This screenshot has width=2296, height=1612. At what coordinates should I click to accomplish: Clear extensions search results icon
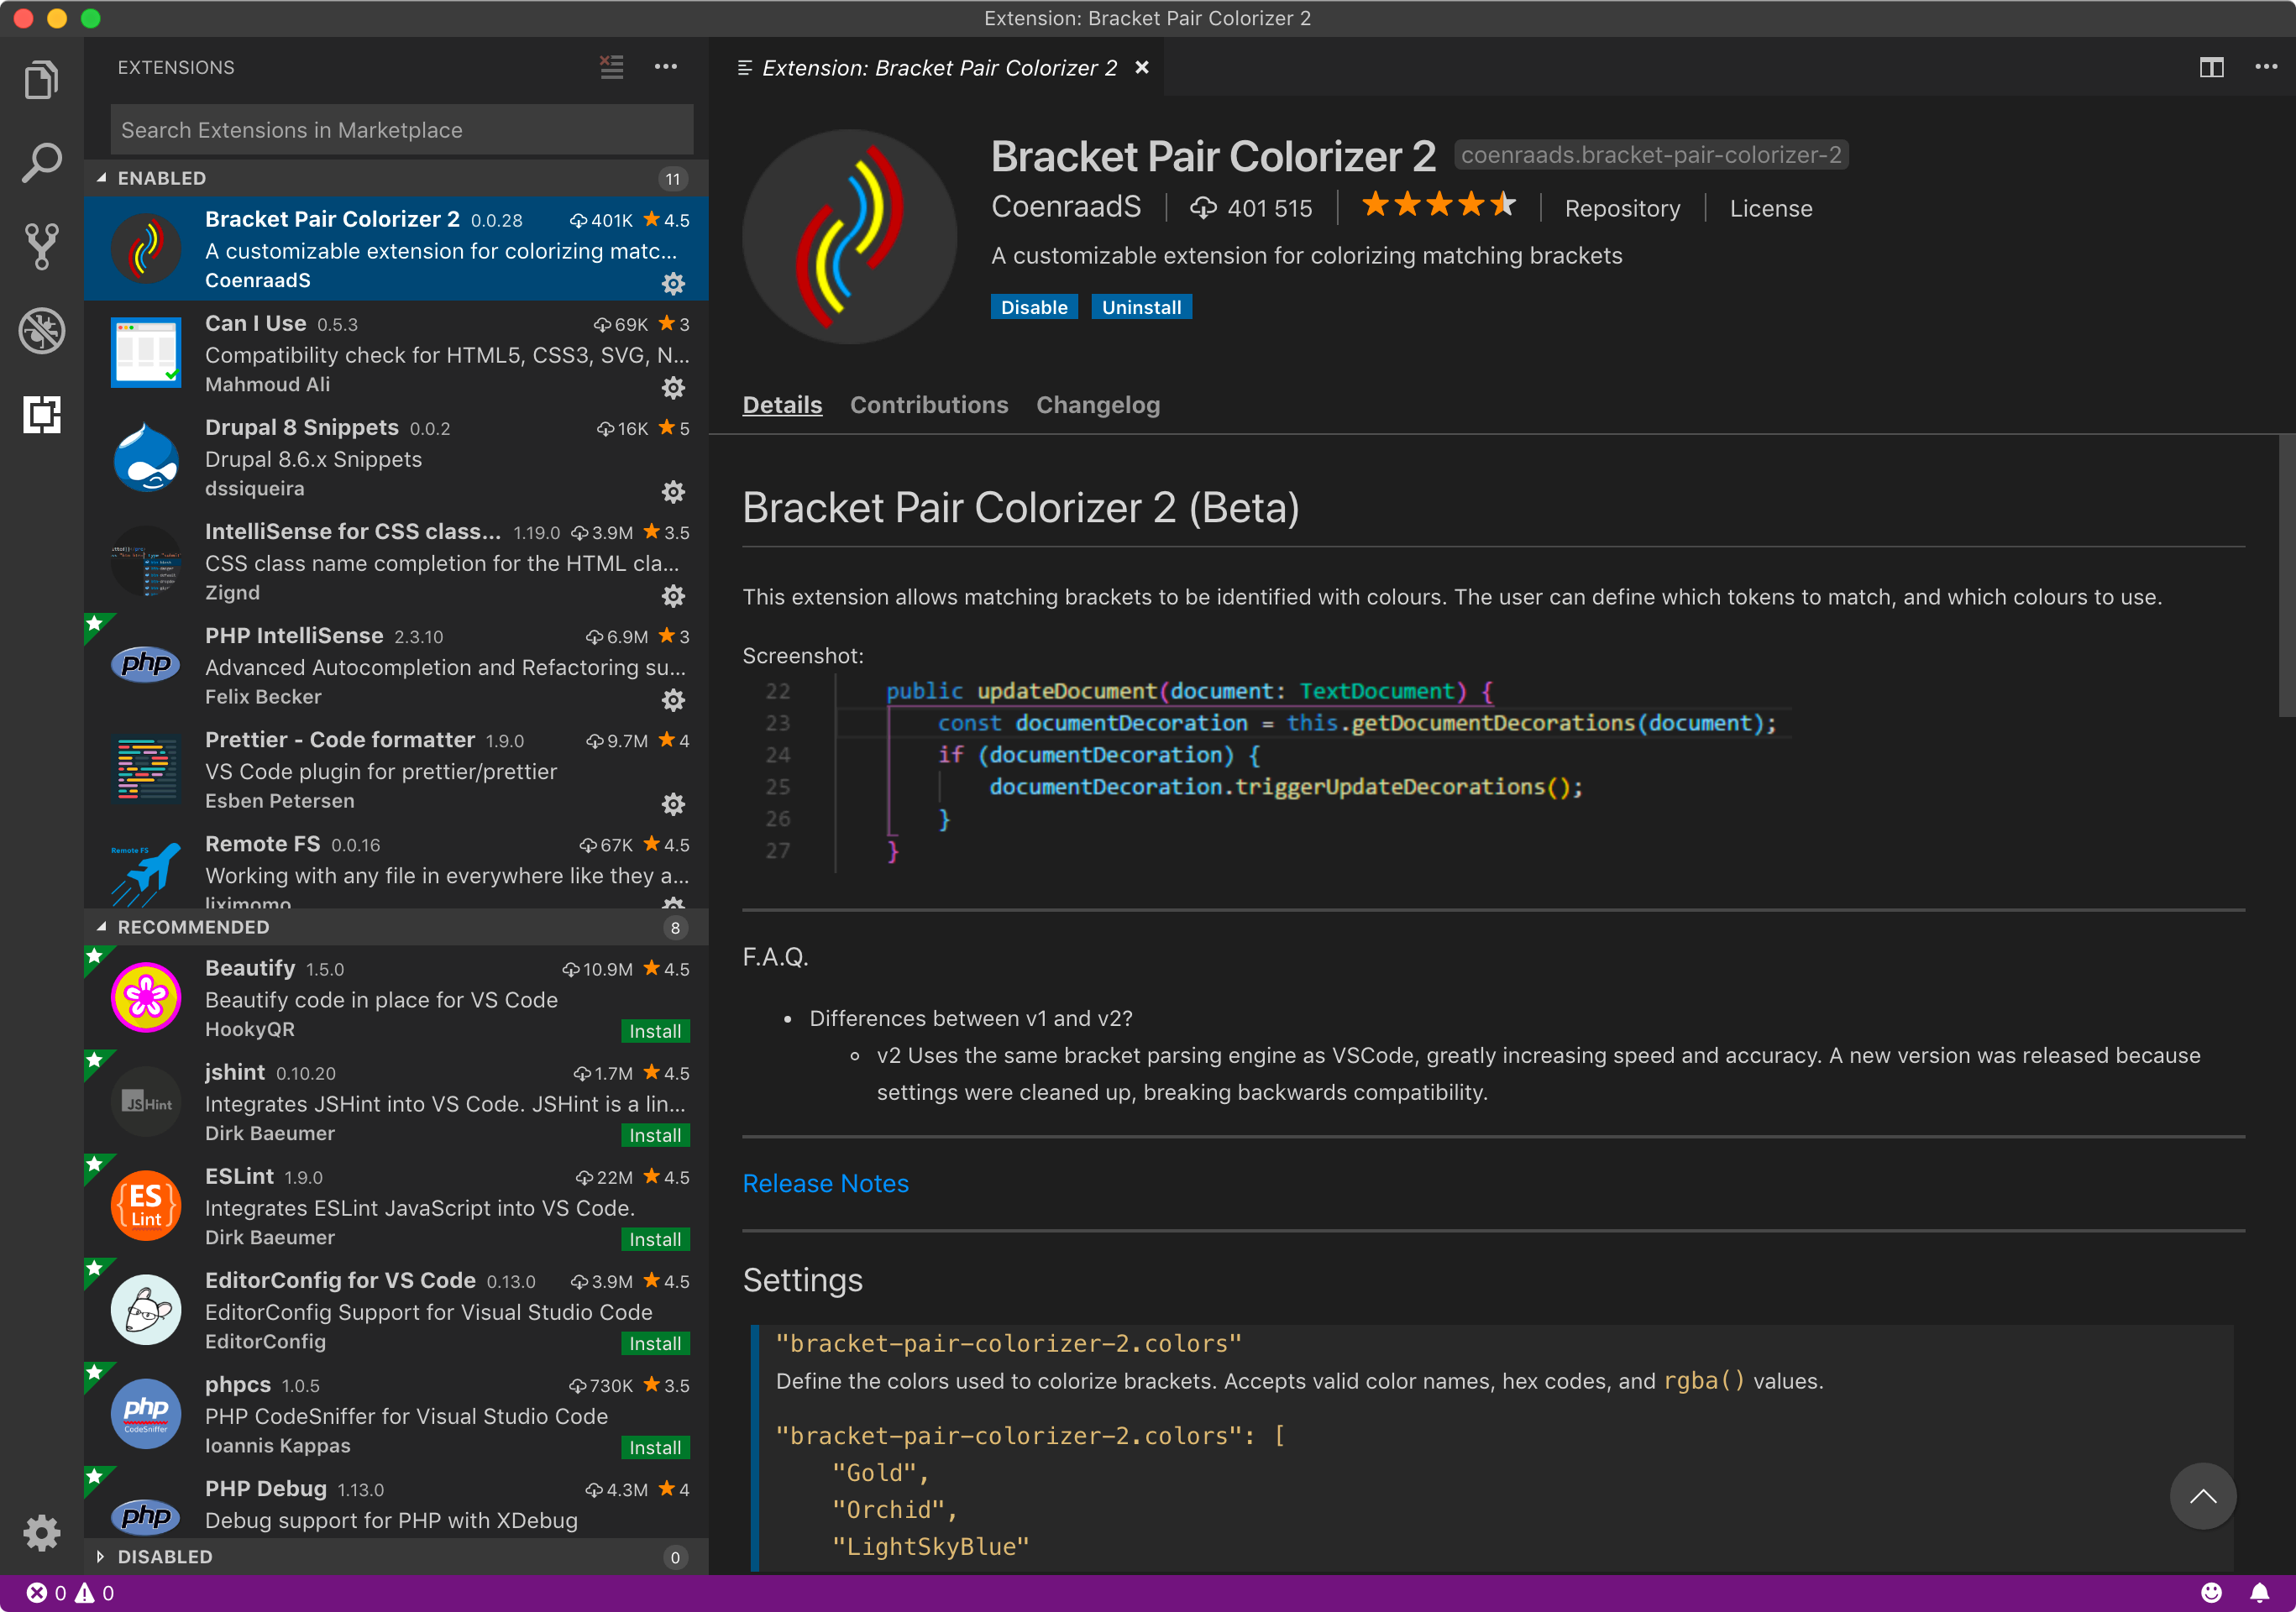(612, 67)
